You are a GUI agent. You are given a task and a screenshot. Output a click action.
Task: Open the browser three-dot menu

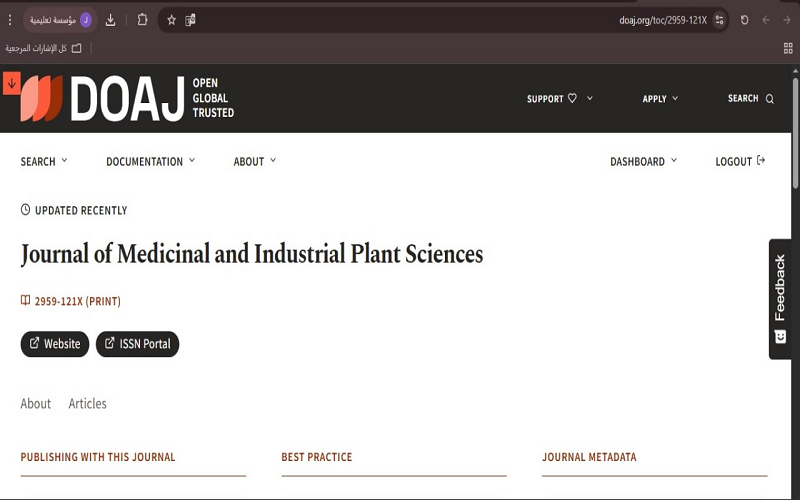point(10,20)
